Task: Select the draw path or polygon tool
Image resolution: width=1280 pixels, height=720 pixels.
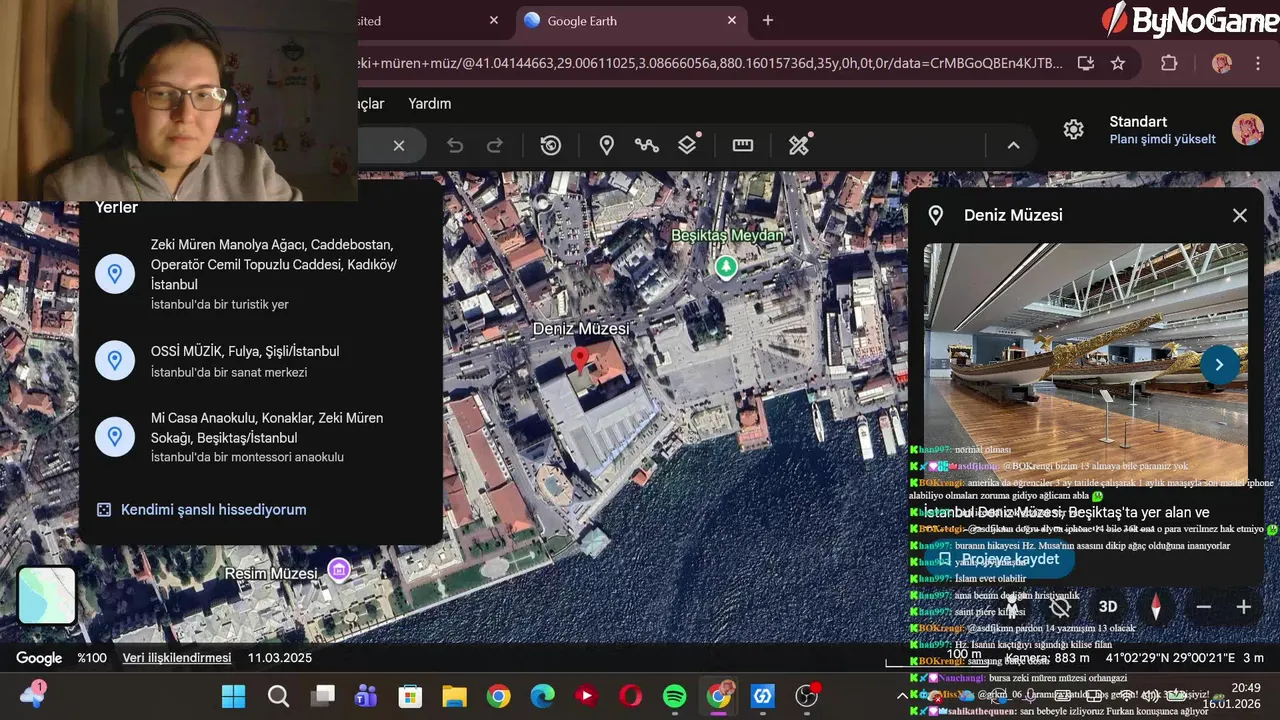Action: 647,146
